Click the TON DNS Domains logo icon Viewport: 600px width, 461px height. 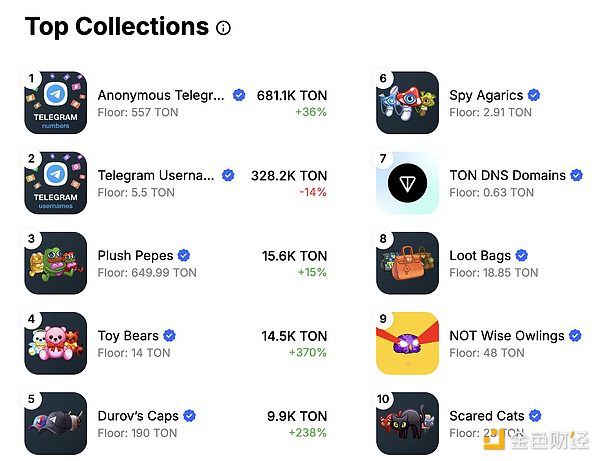coord(407,183)
